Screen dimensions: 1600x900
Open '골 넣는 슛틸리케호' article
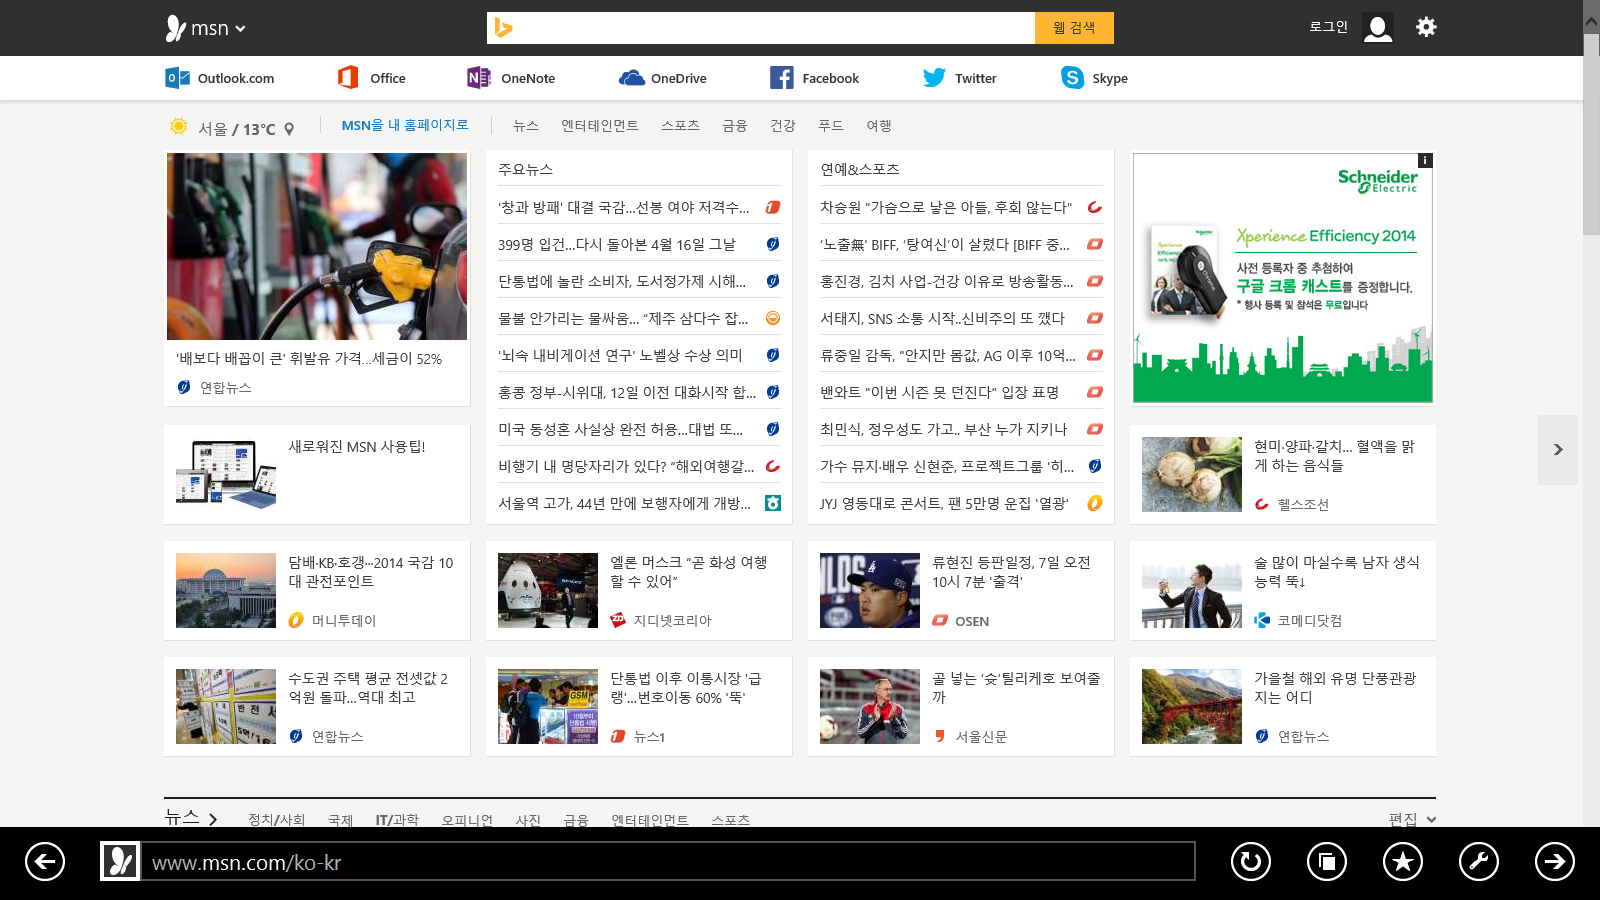click(x=1016, y=688)
